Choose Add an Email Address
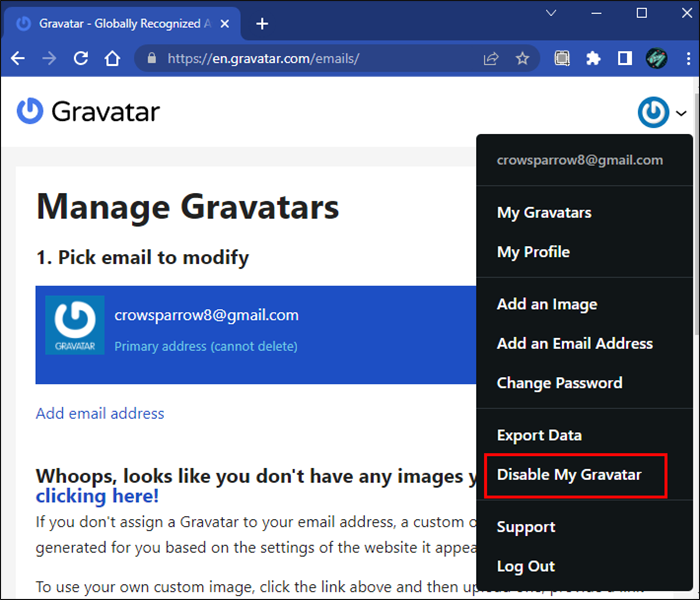Image resolution: width=700 pixels, height=600 pixels. click(x=575, y=344)
